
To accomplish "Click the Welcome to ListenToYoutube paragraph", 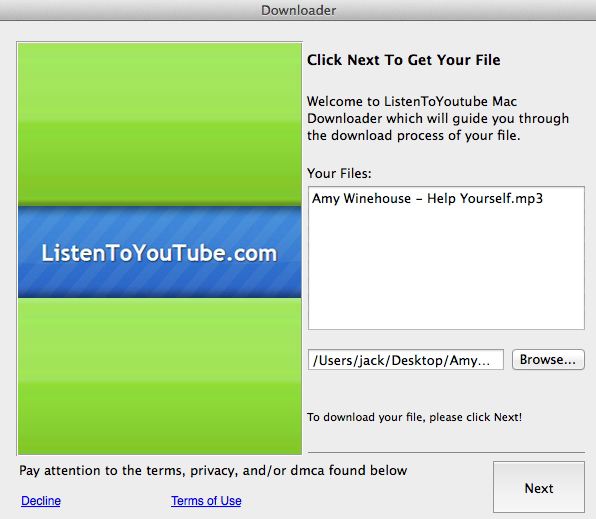I will click(x=438, y=118).
